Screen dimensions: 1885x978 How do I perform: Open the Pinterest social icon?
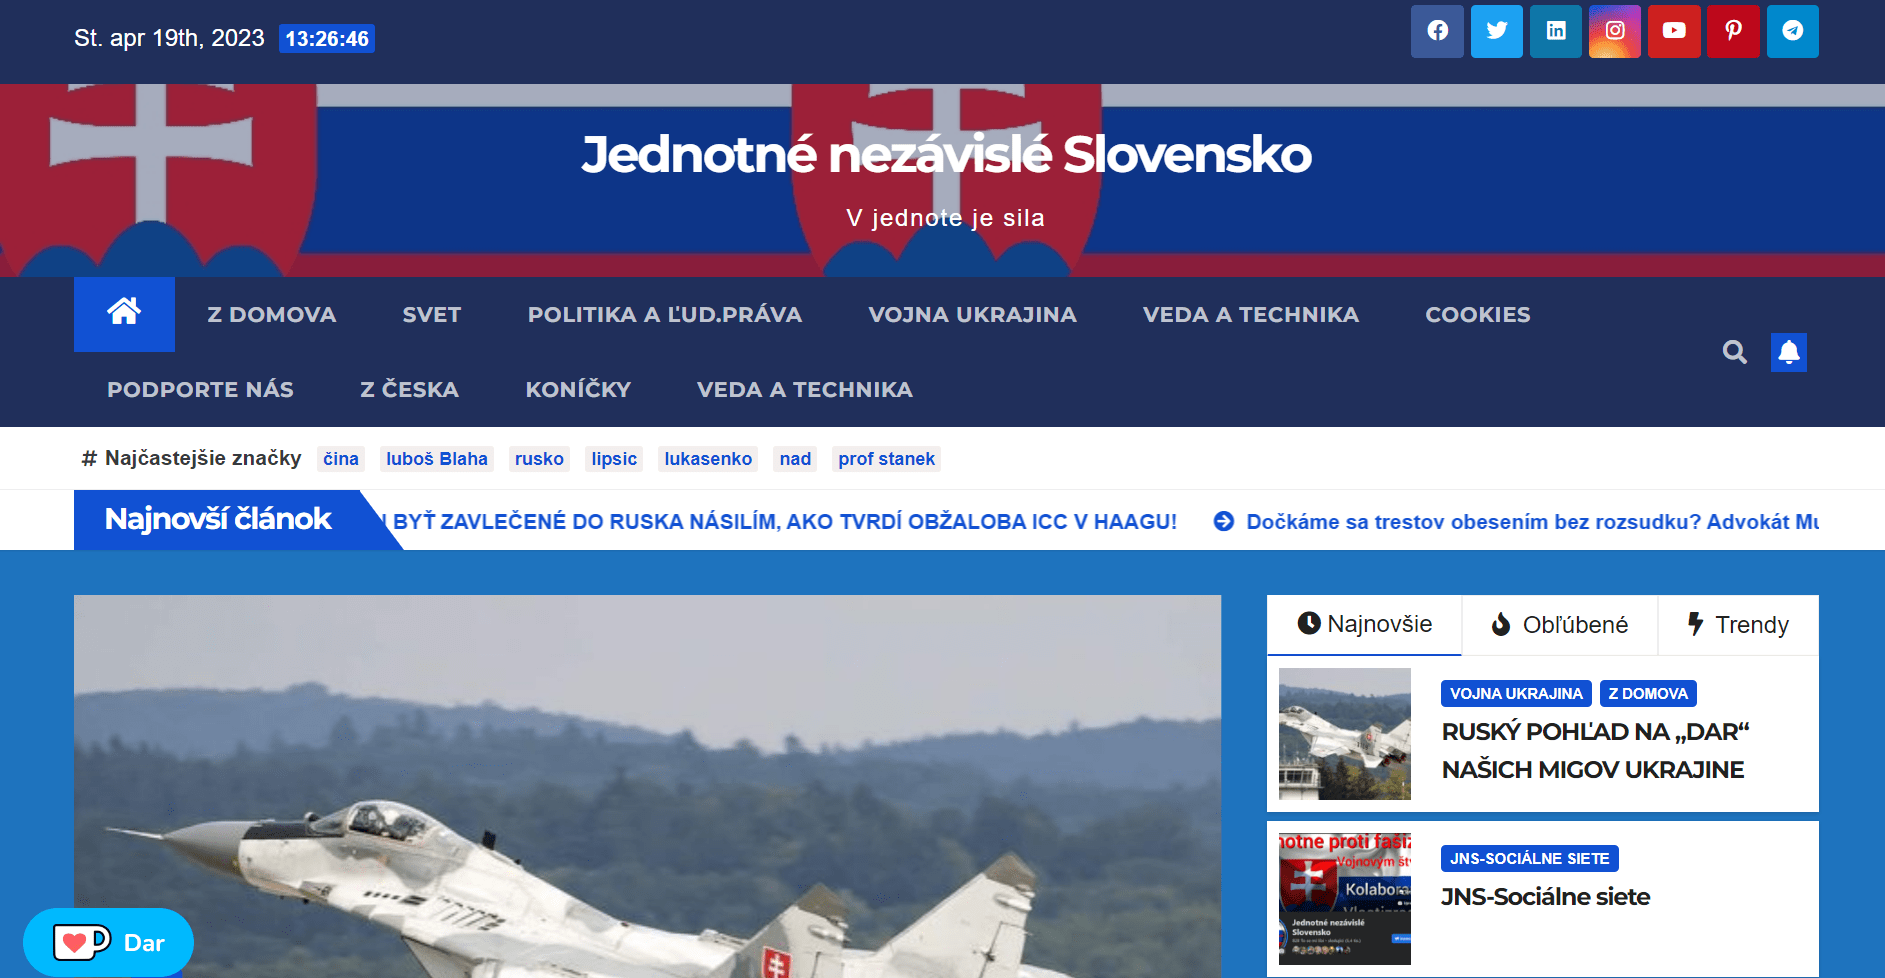pos(1734,31)
